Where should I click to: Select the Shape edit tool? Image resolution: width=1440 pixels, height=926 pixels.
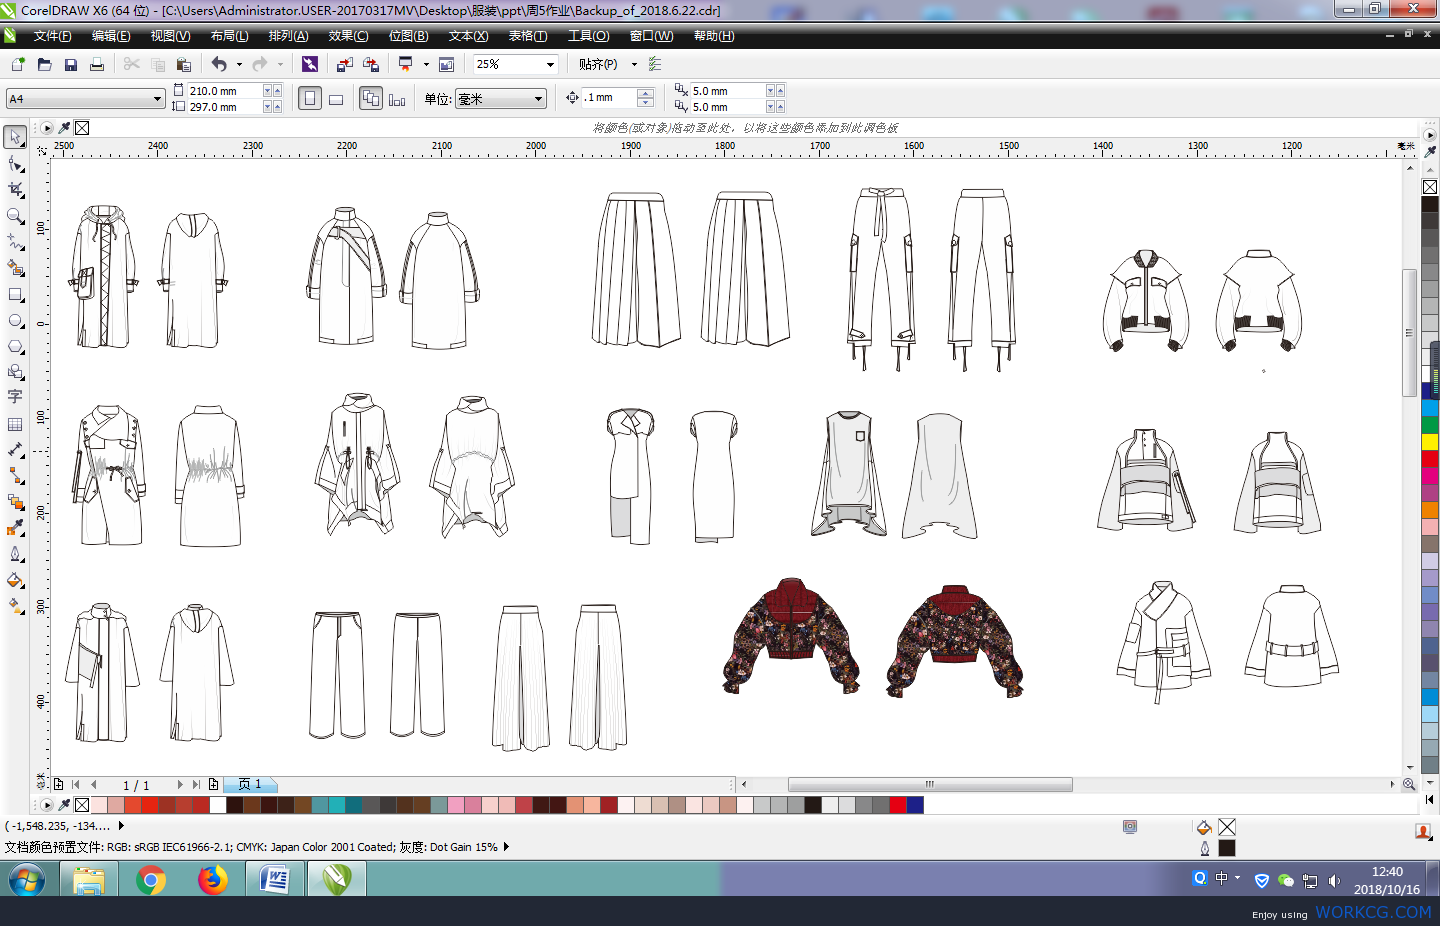(16, 164)
